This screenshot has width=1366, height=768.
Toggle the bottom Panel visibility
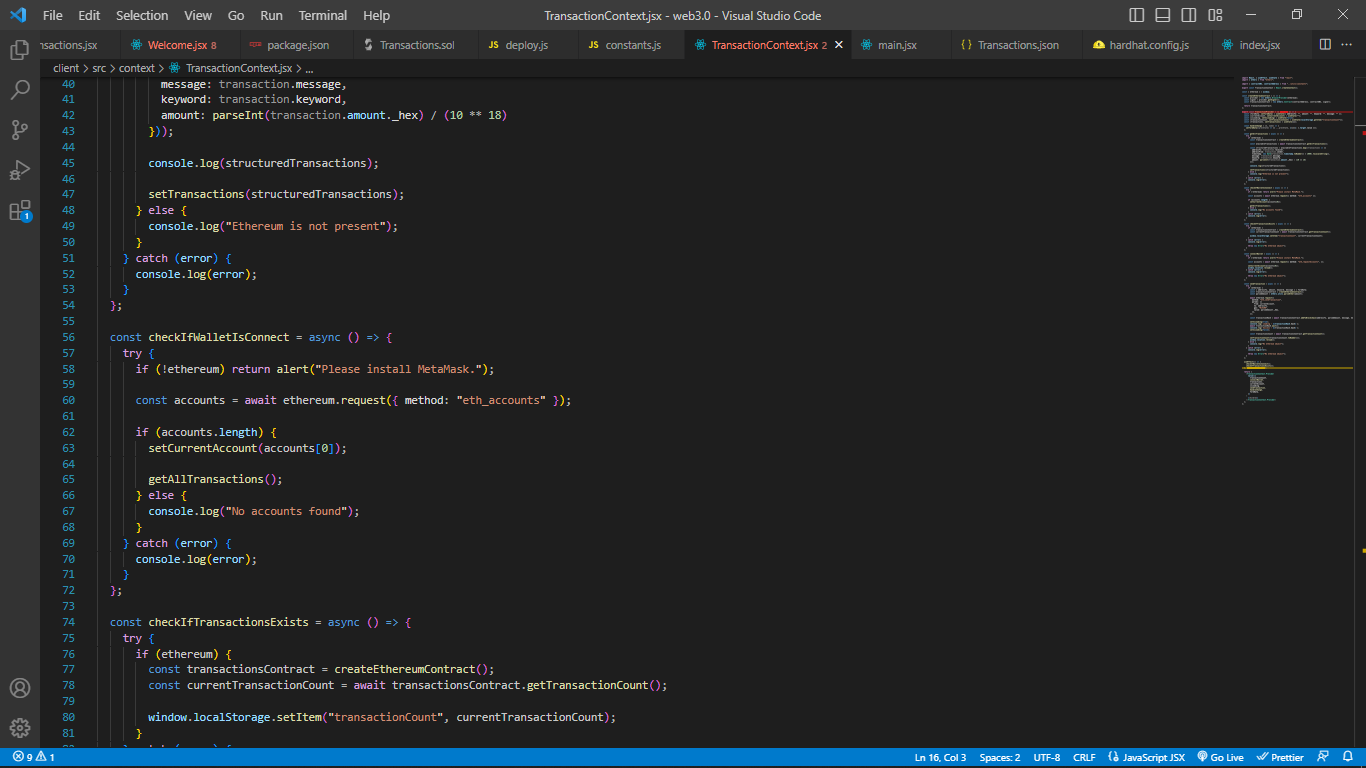pyautogui.click(x=1163, y=15)
